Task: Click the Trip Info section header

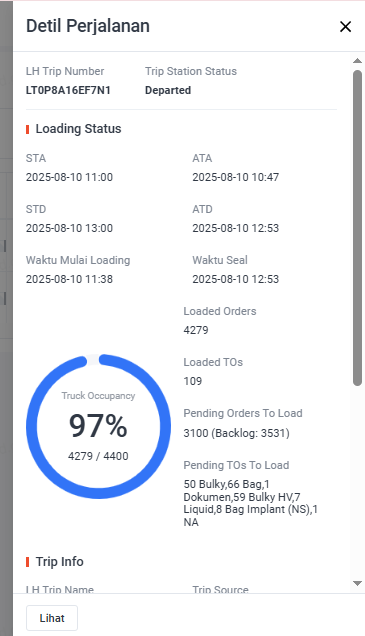Action: pos(60,562)
